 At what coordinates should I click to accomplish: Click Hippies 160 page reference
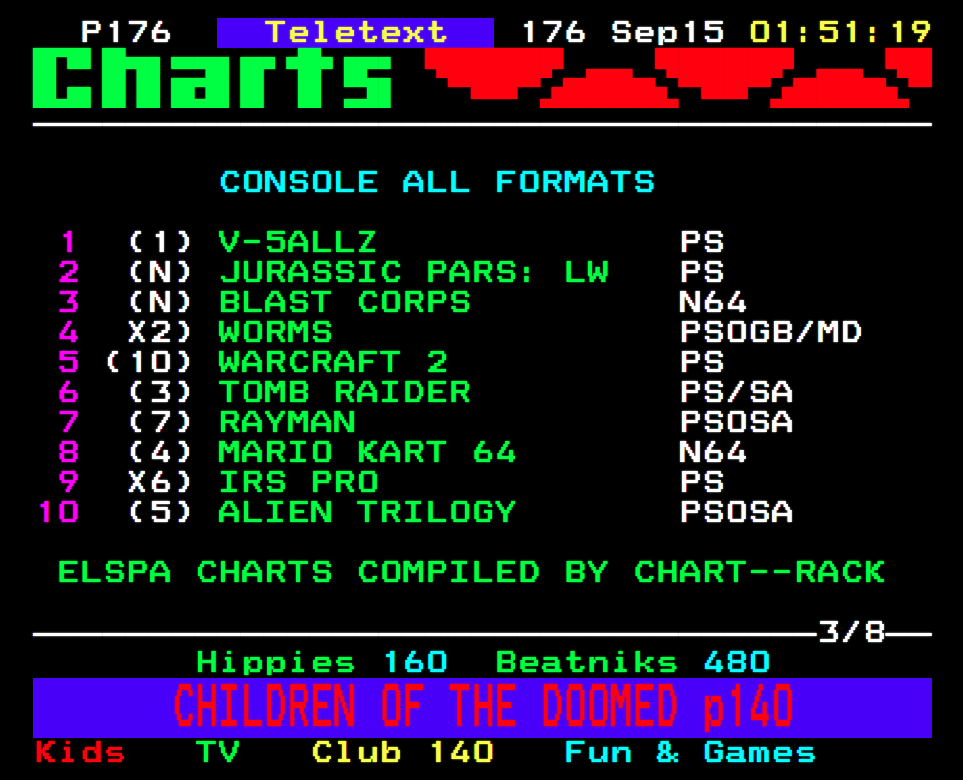pyautogui.click(x=322, y=662)
